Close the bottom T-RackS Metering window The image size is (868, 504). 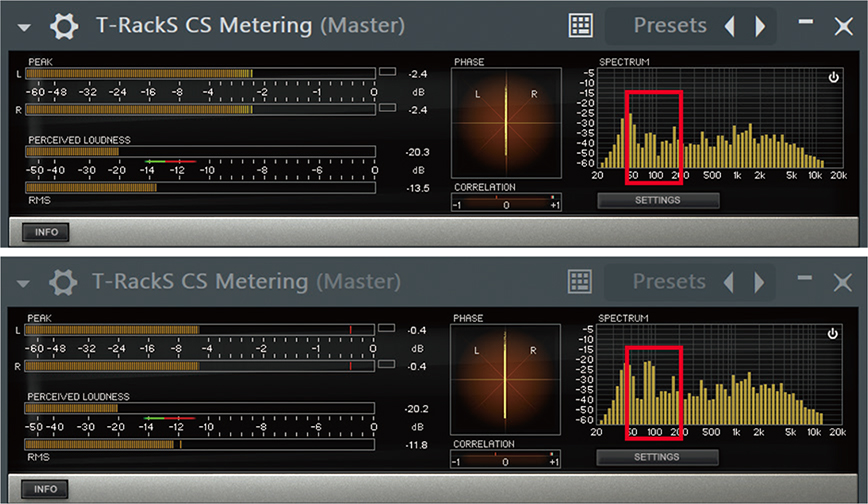[843, 282]
